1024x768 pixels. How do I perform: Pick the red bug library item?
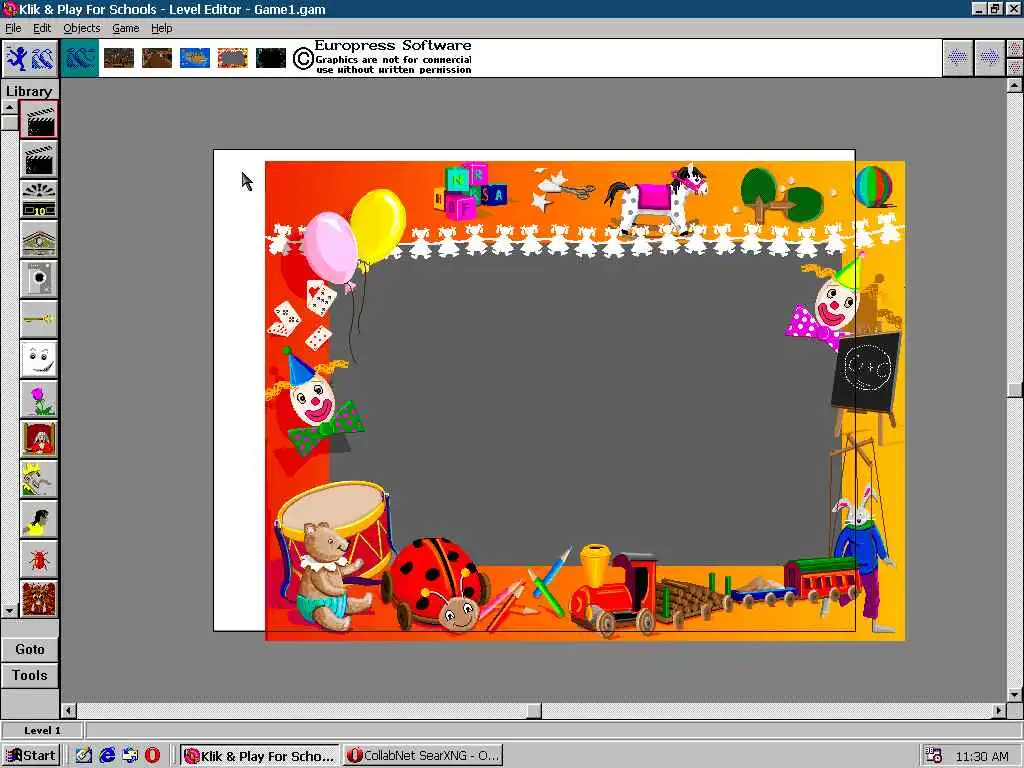point(39,559)
